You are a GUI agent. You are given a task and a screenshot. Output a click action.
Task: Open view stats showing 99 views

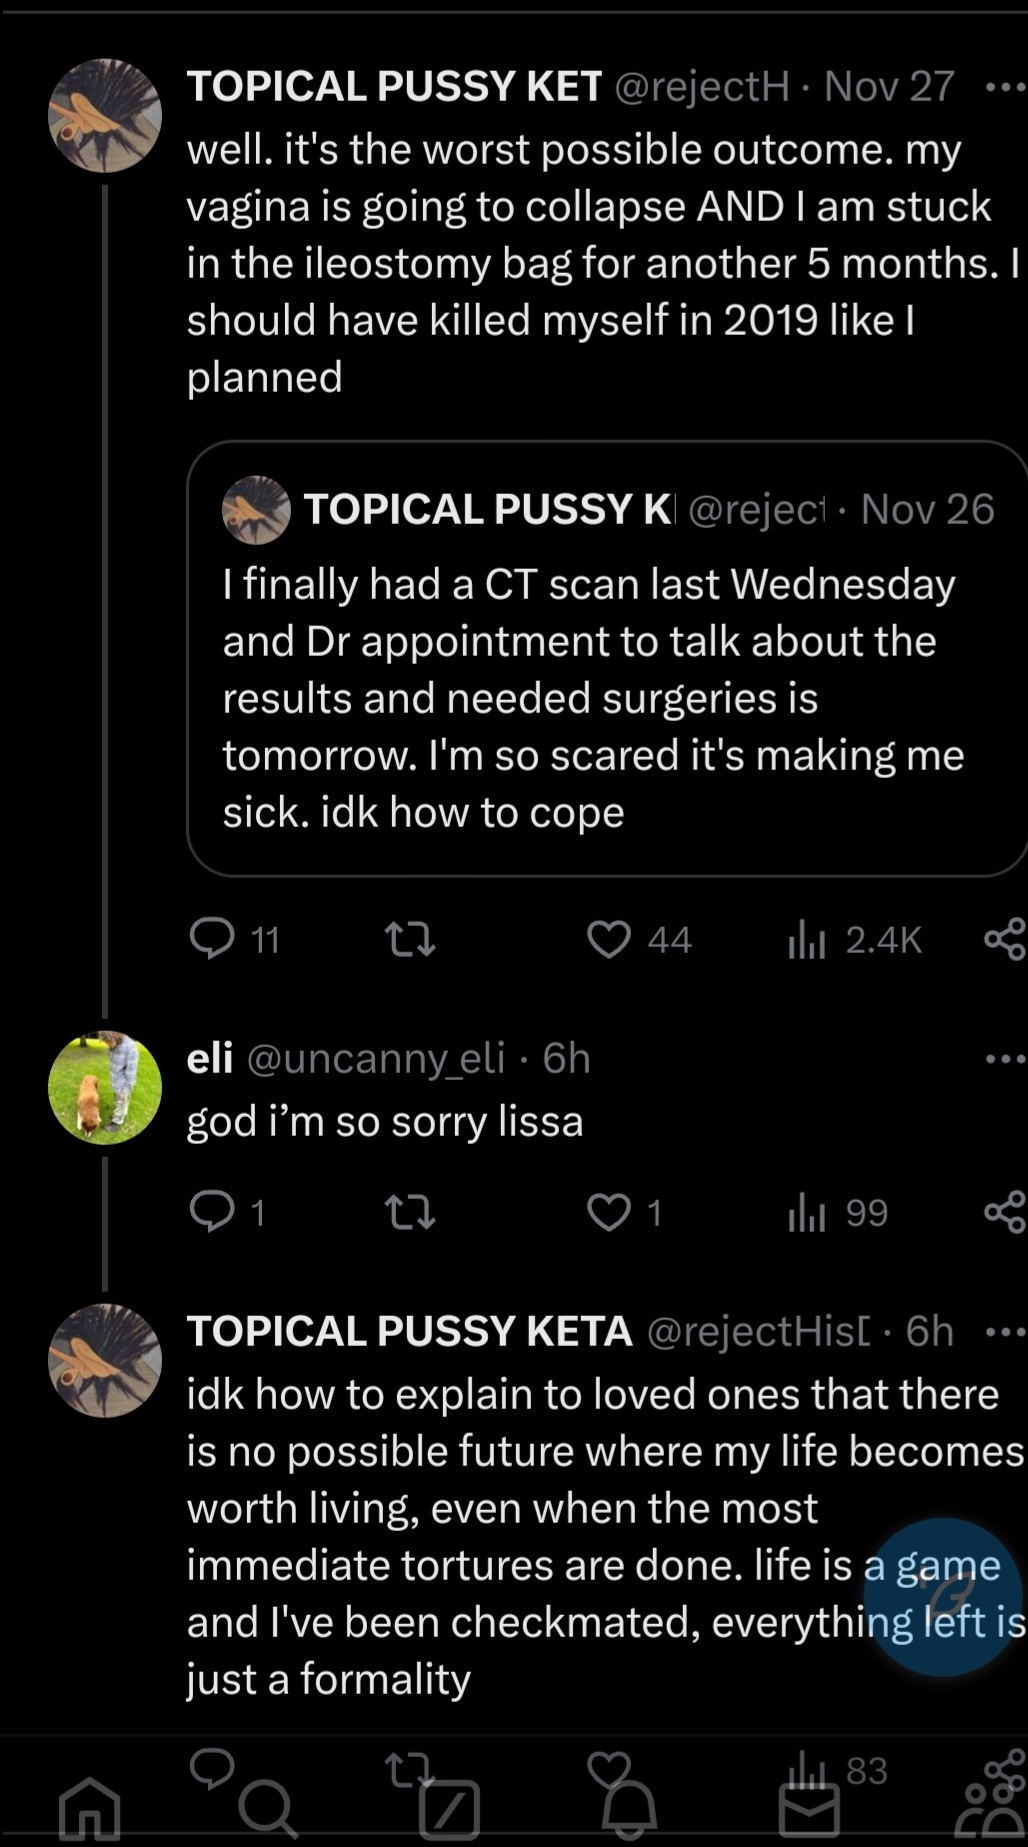point(838,1213)
